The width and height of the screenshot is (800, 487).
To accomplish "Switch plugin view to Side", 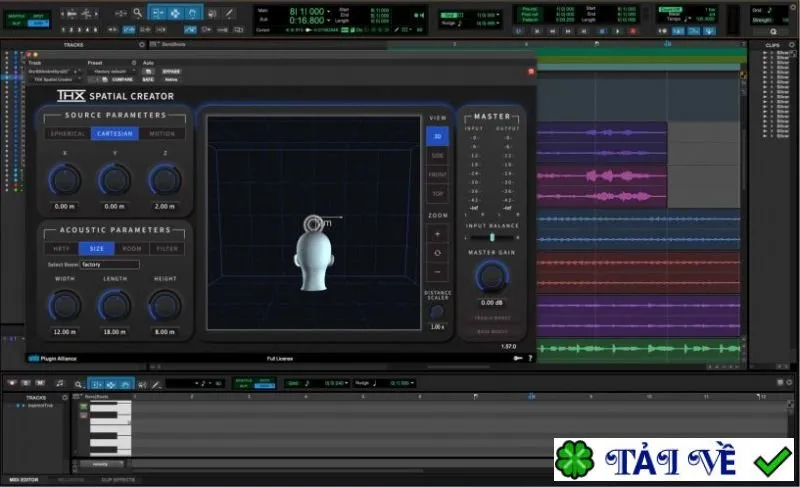I will point(437,156).
